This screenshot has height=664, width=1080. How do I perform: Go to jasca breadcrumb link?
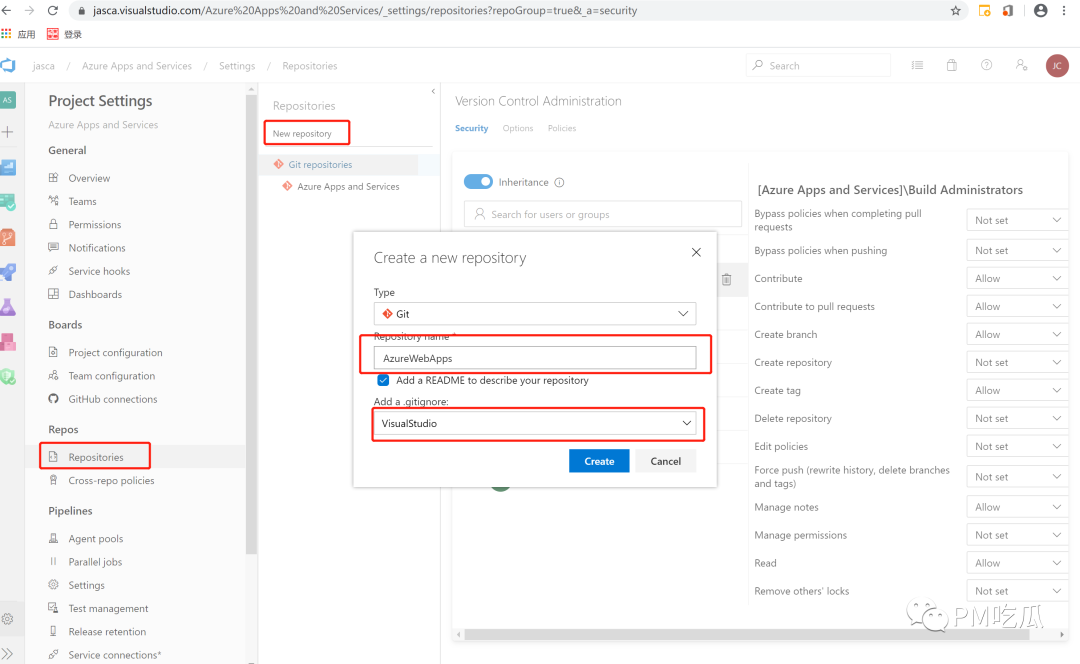pos(43,65)
